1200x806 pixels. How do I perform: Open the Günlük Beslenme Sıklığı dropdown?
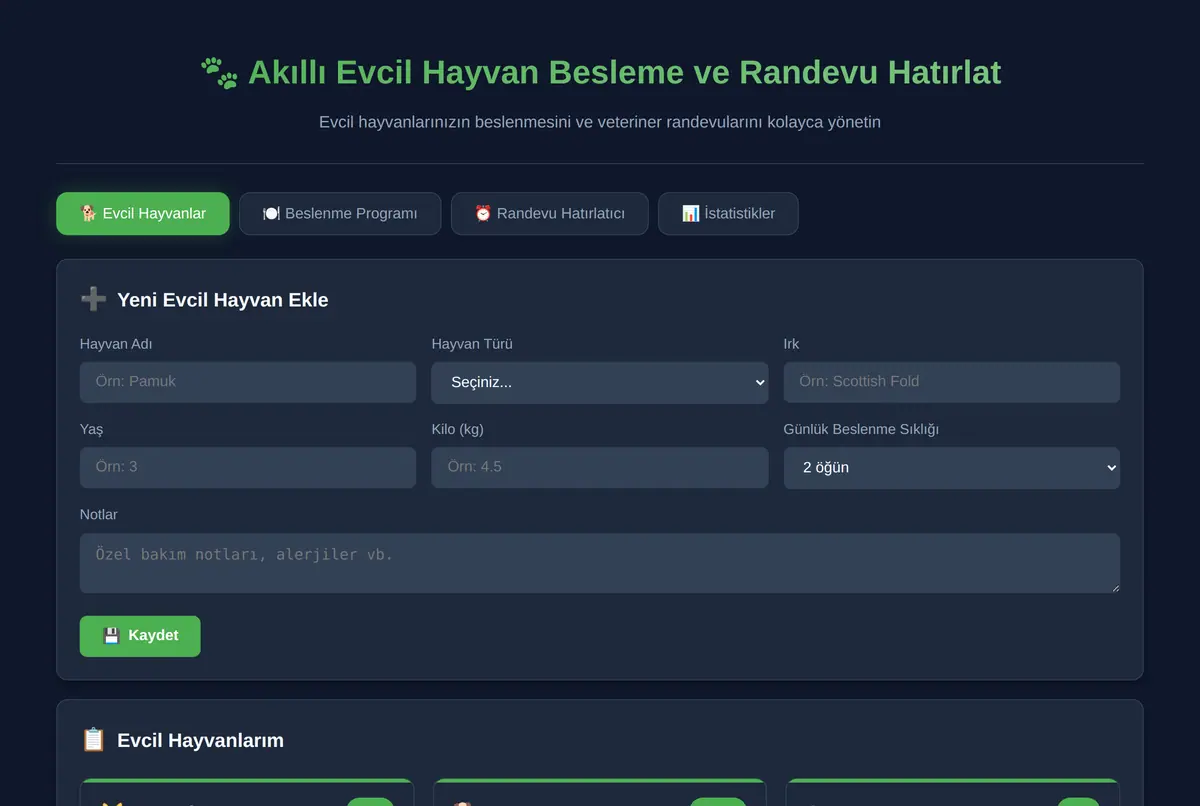[x=952, y=468]
